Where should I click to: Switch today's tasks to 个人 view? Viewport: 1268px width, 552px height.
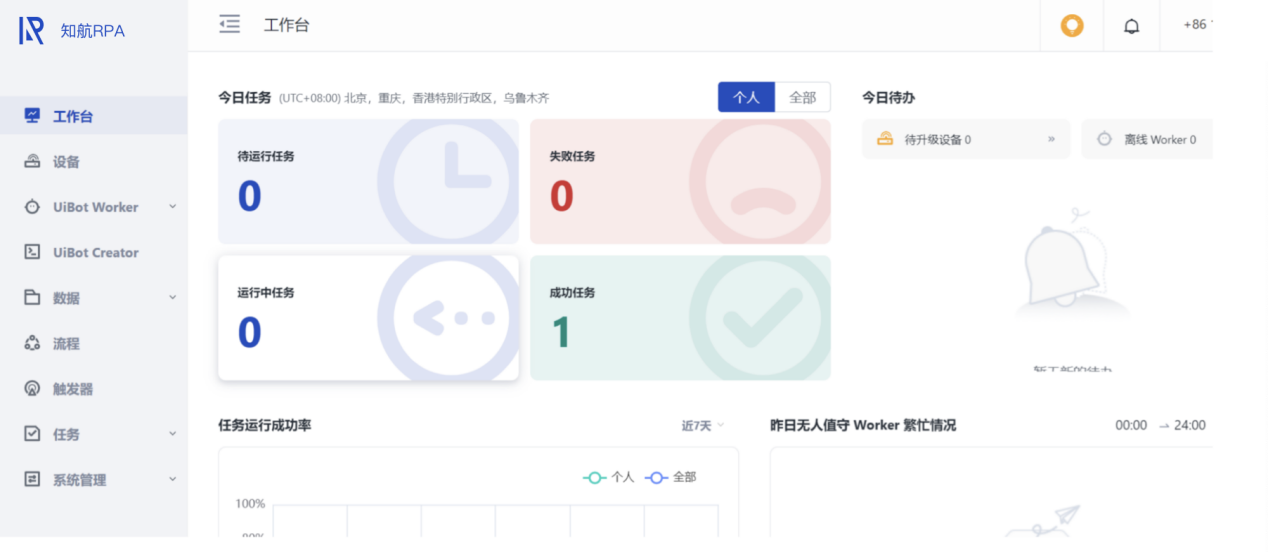[746, 97]
